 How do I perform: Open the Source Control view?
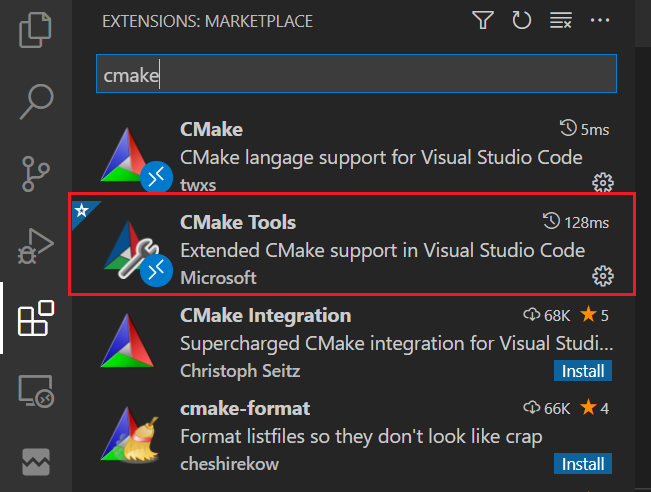[x=35, y=174]
